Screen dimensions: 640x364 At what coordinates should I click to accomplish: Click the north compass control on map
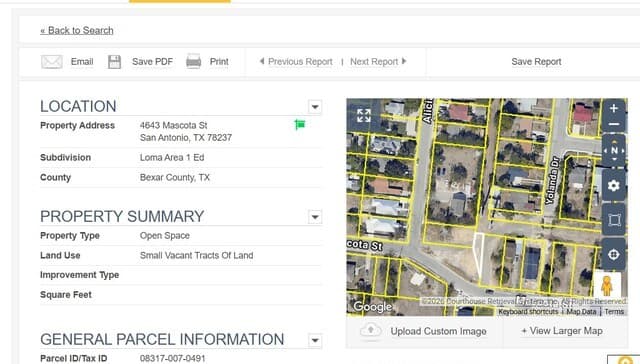tap(614, 151)
